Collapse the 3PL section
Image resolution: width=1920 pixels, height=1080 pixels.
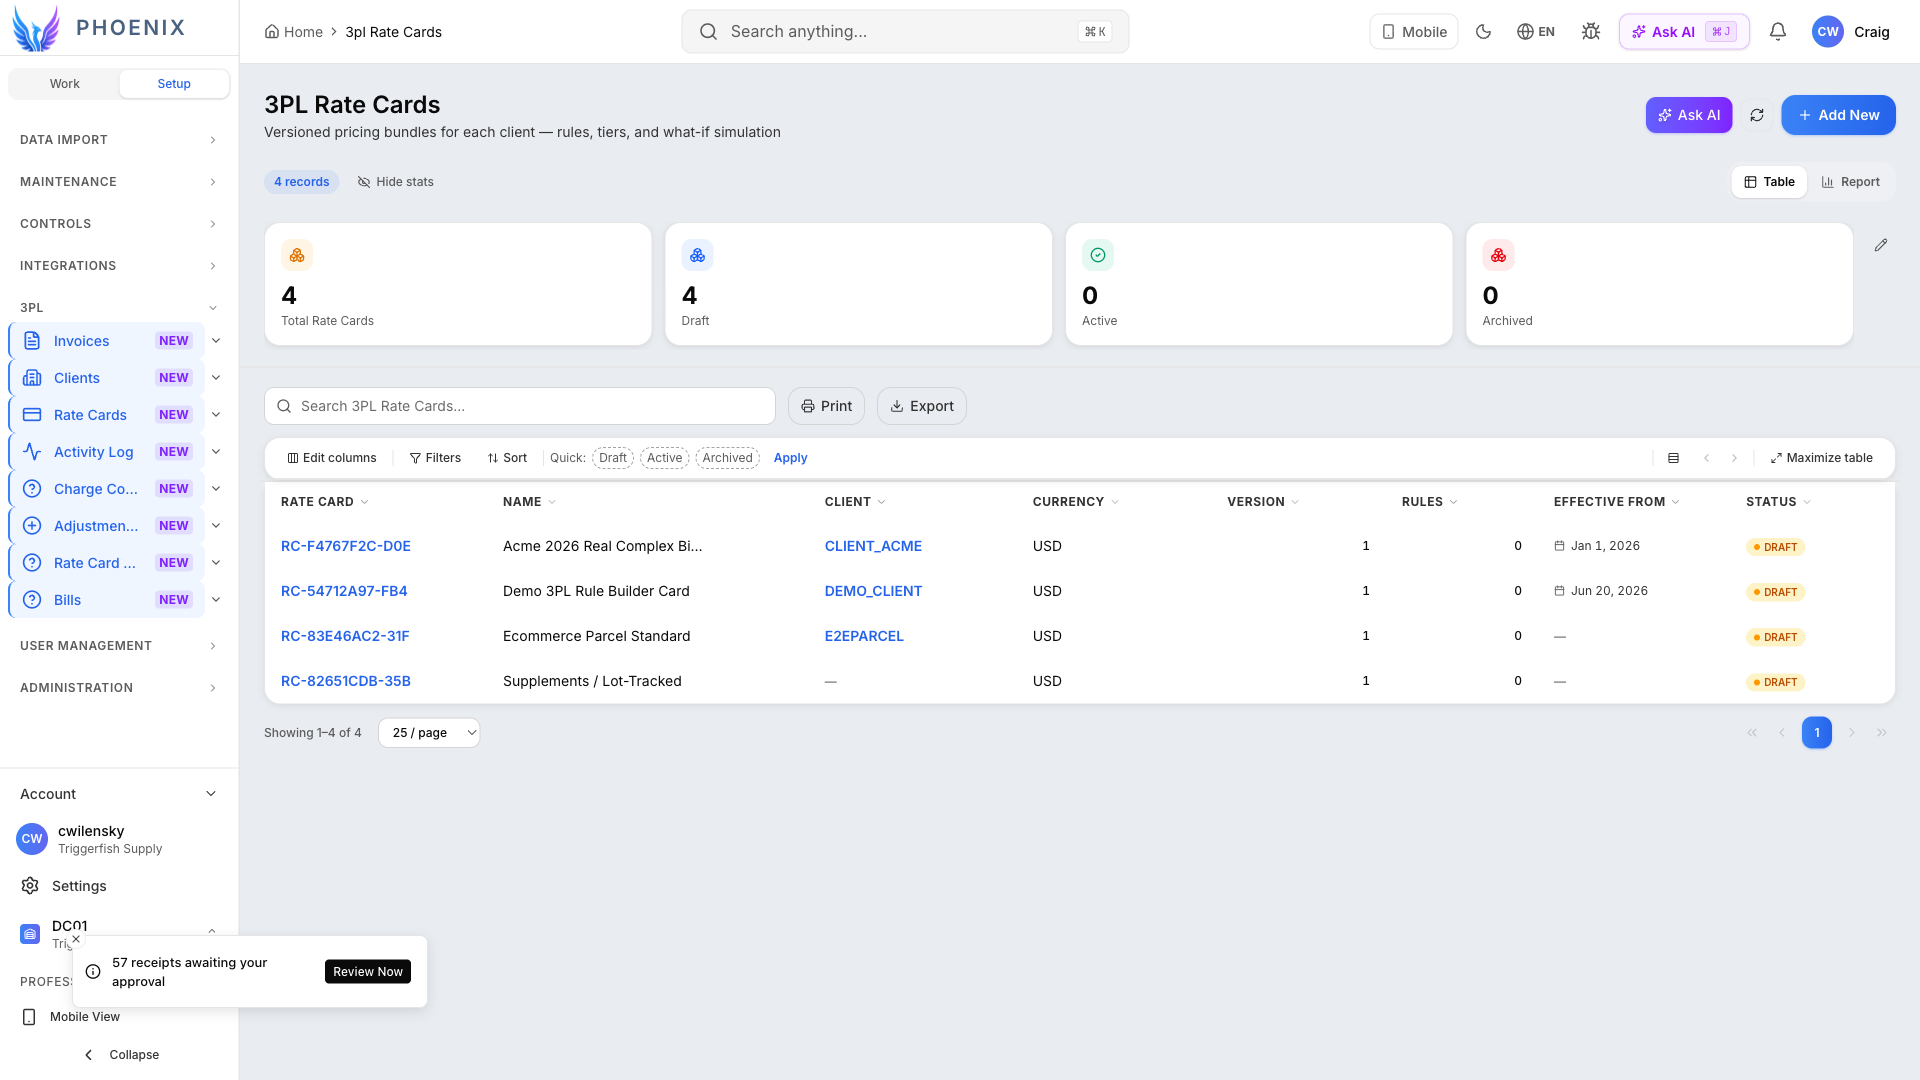click(118, 308)
